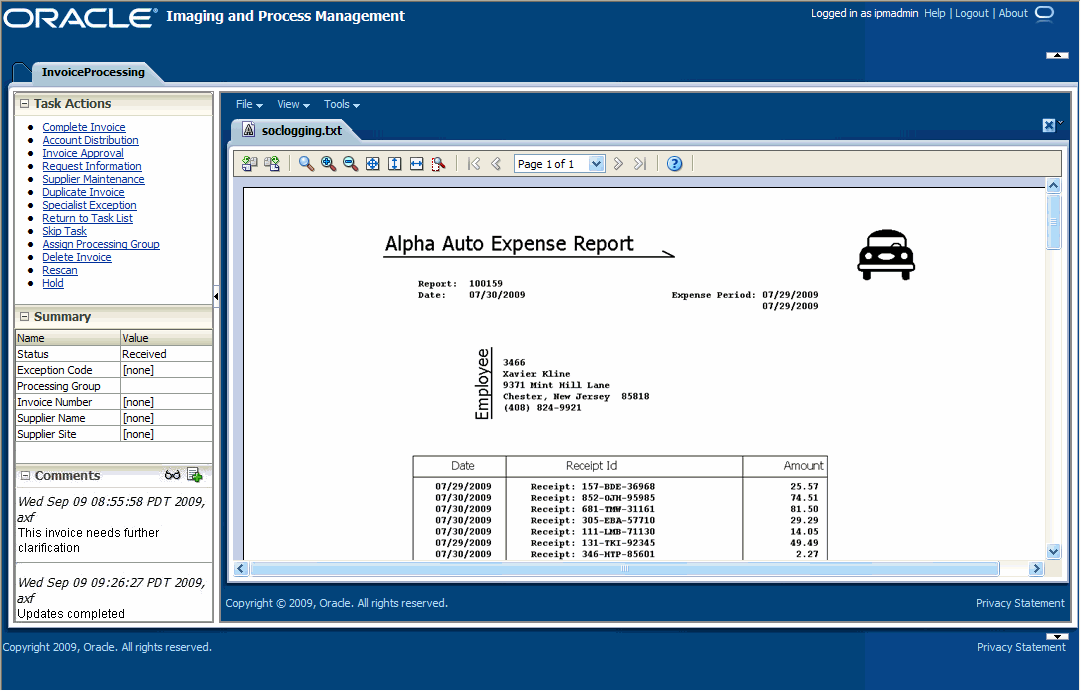Open Assign Processing Group
The height and width of the screenshot is (691, 1081).
click(x=101, y=244)
